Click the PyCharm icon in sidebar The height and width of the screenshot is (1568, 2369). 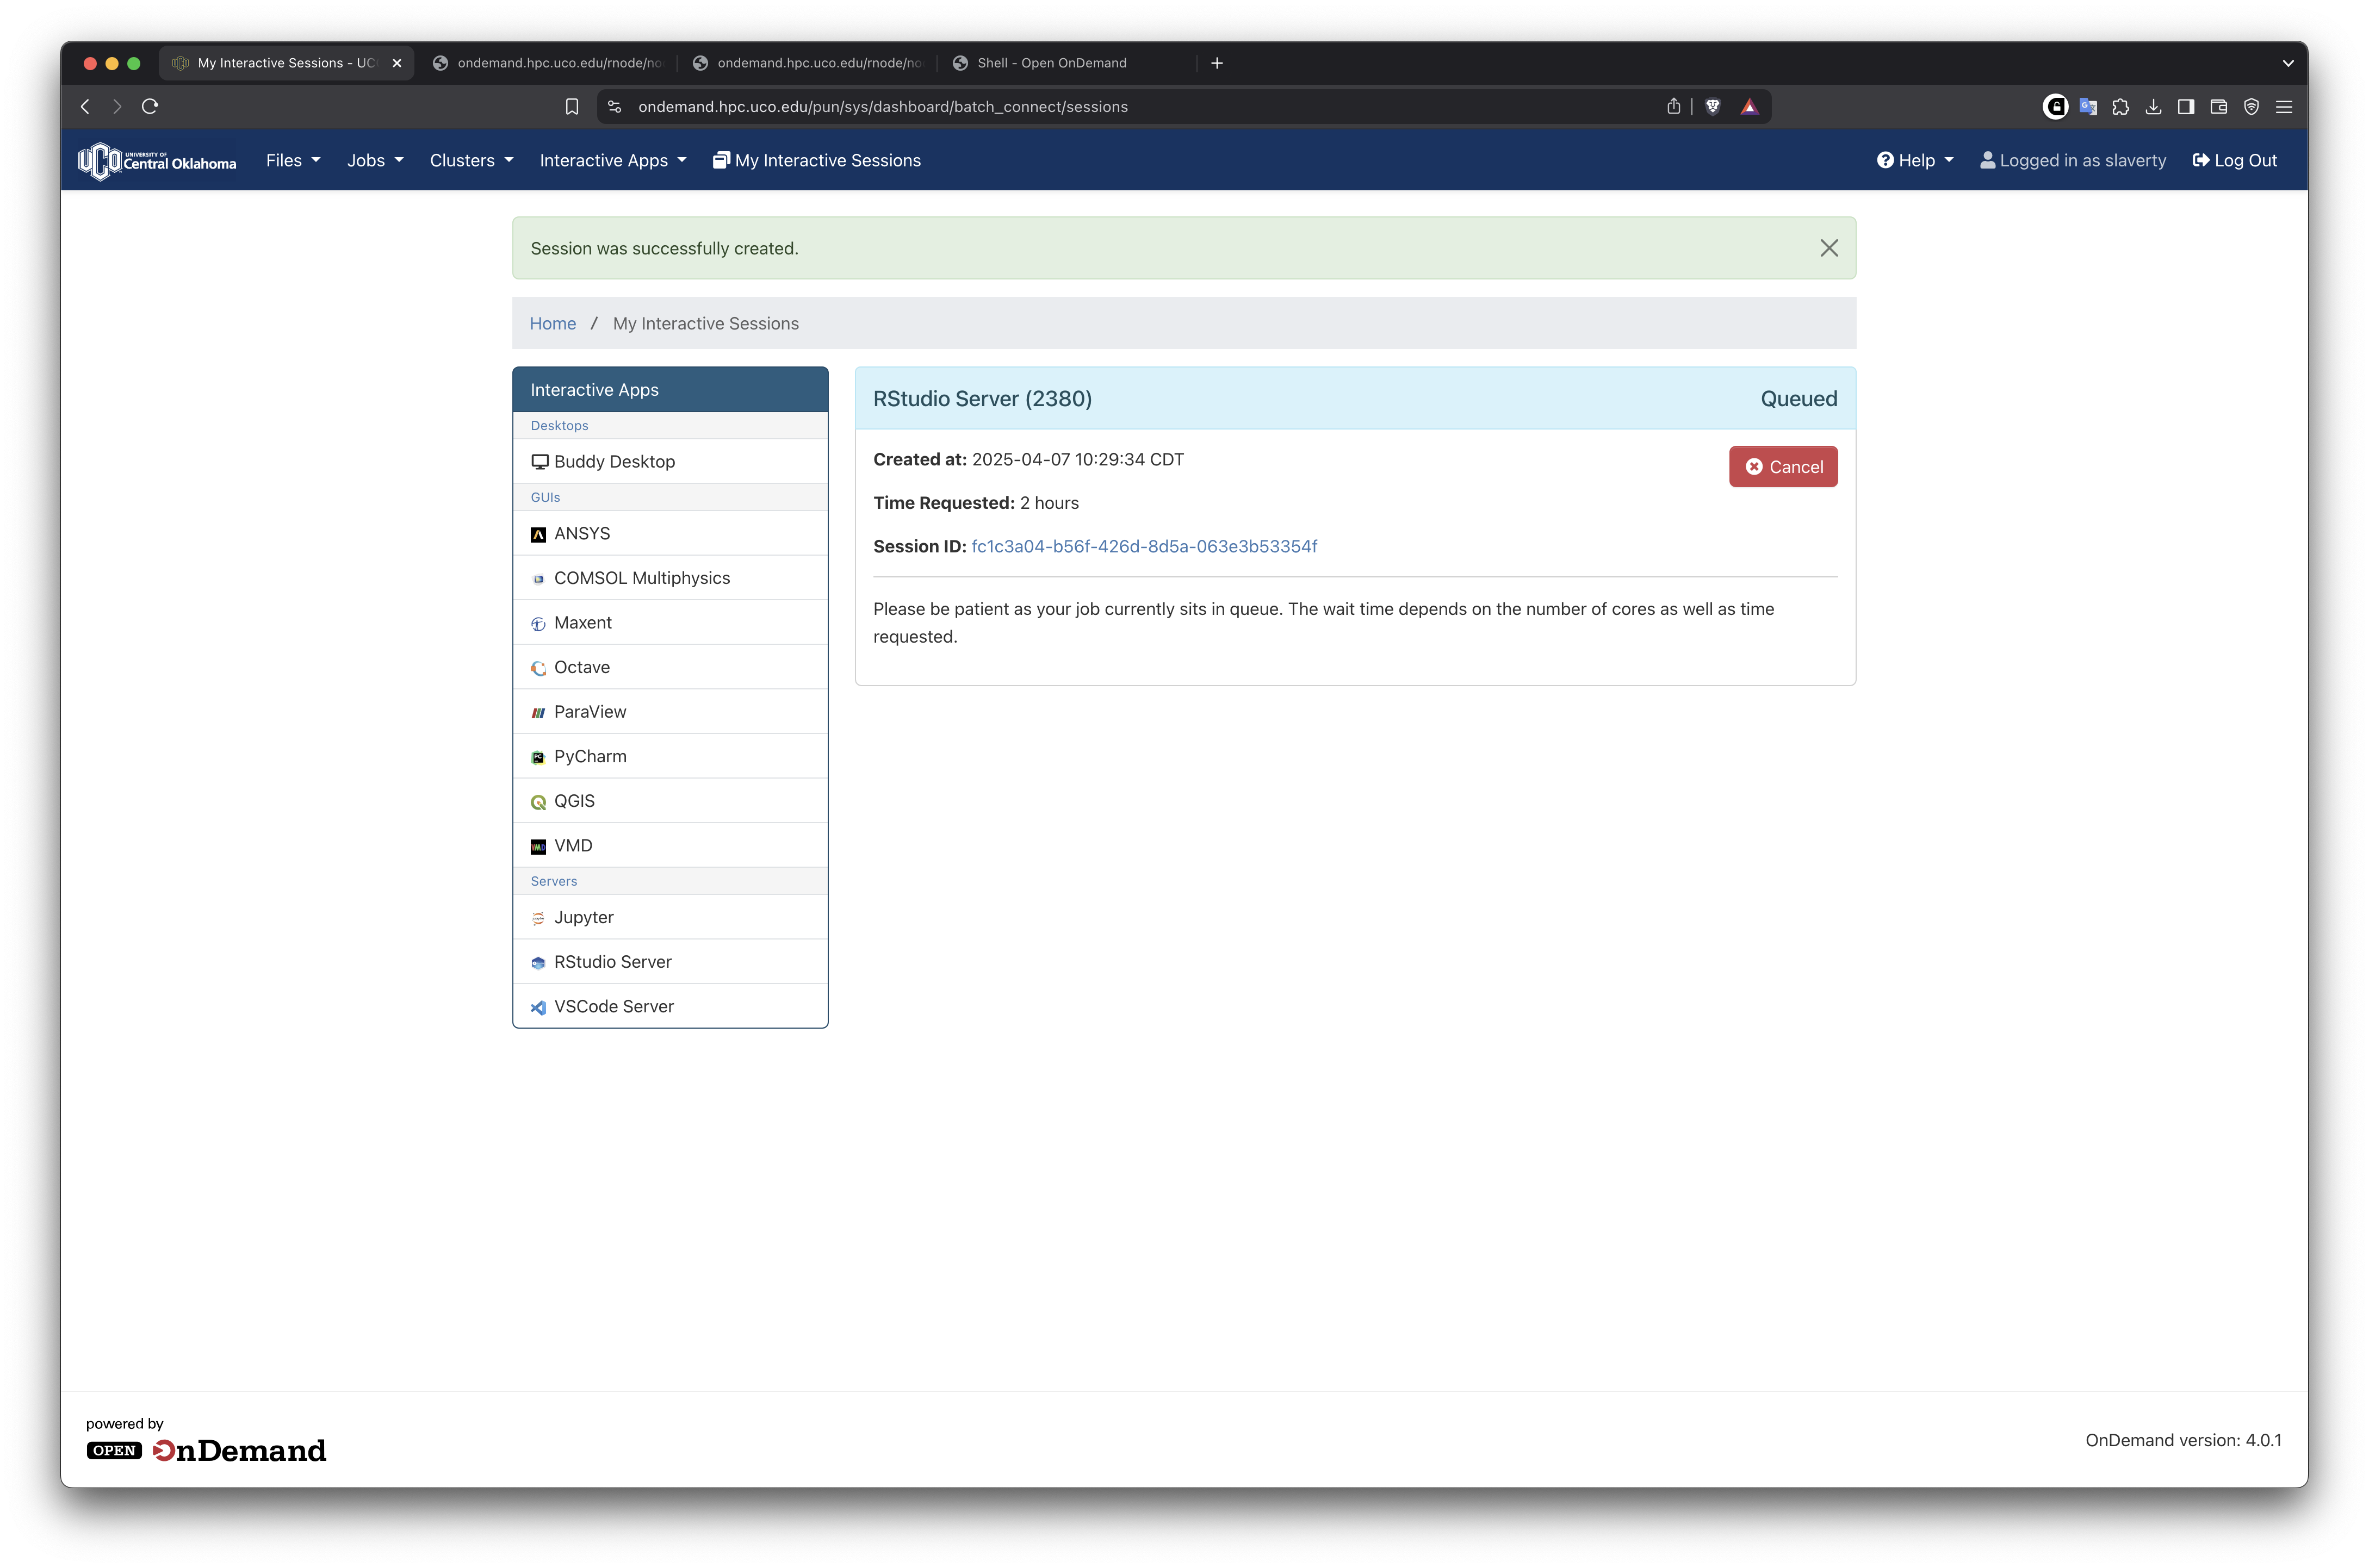(538, 757)
